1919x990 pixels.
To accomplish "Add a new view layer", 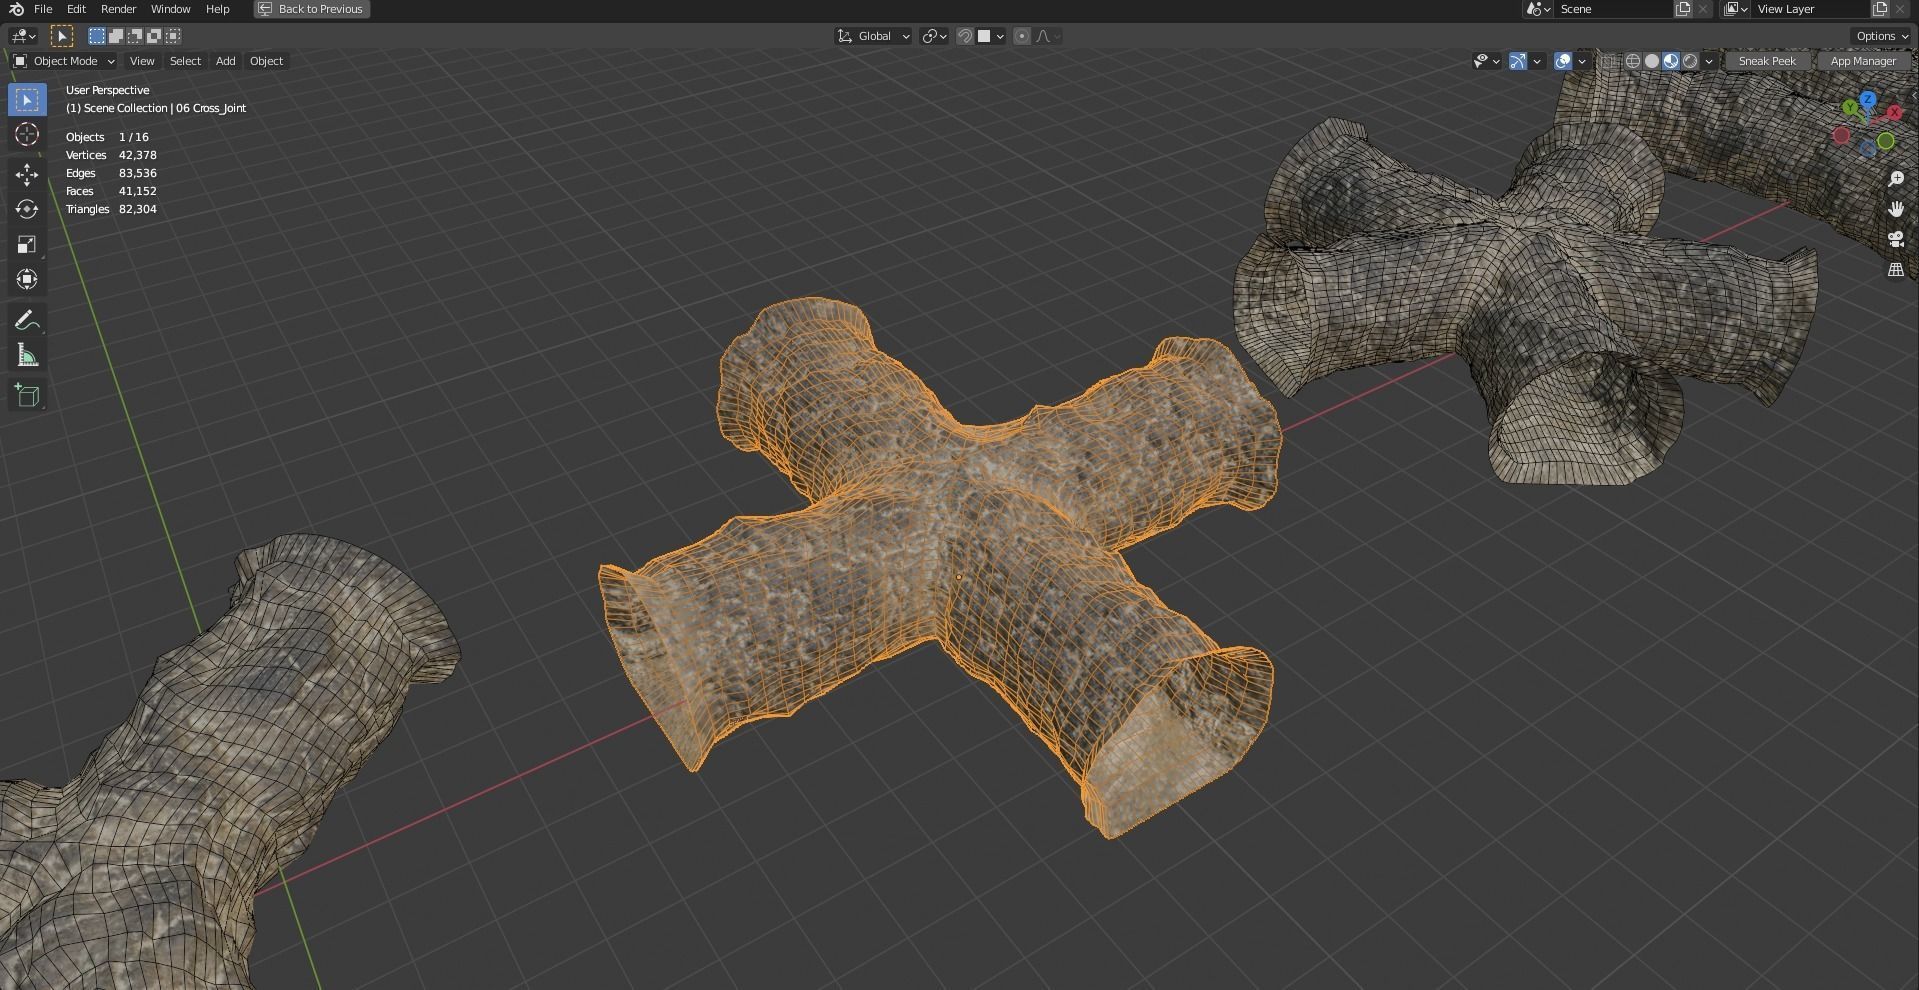I will (1880, 9).
